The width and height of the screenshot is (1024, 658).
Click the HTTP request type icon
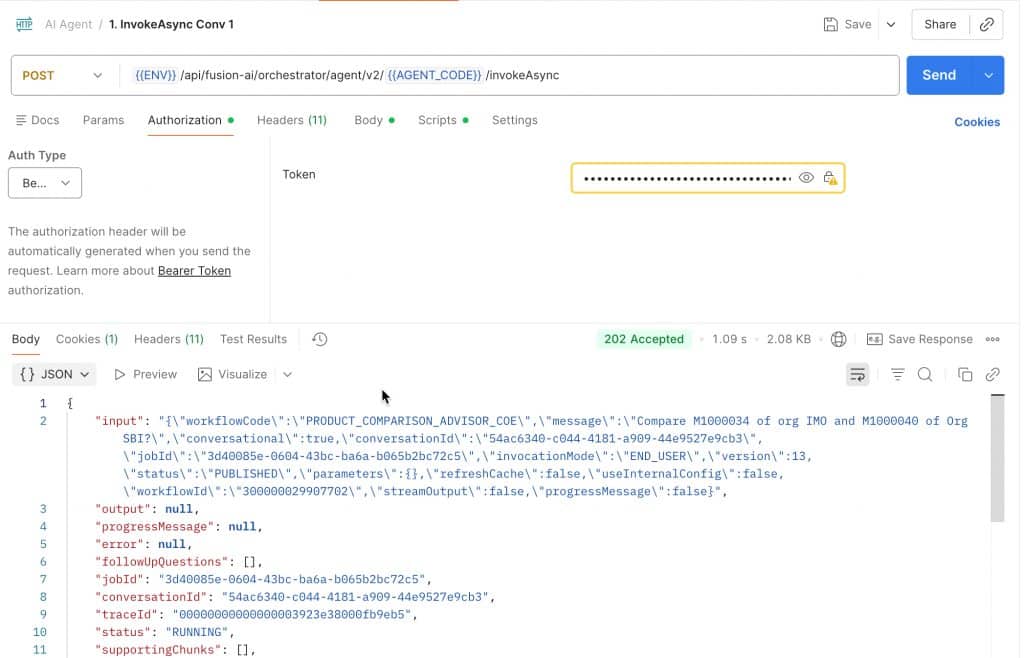[x=24, y=24]
